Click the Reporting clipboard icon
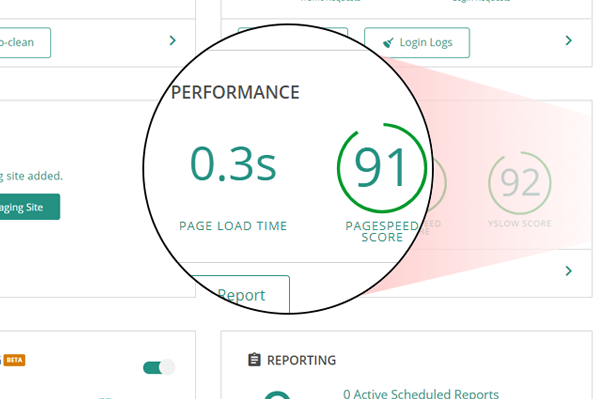 coord(254,360)
